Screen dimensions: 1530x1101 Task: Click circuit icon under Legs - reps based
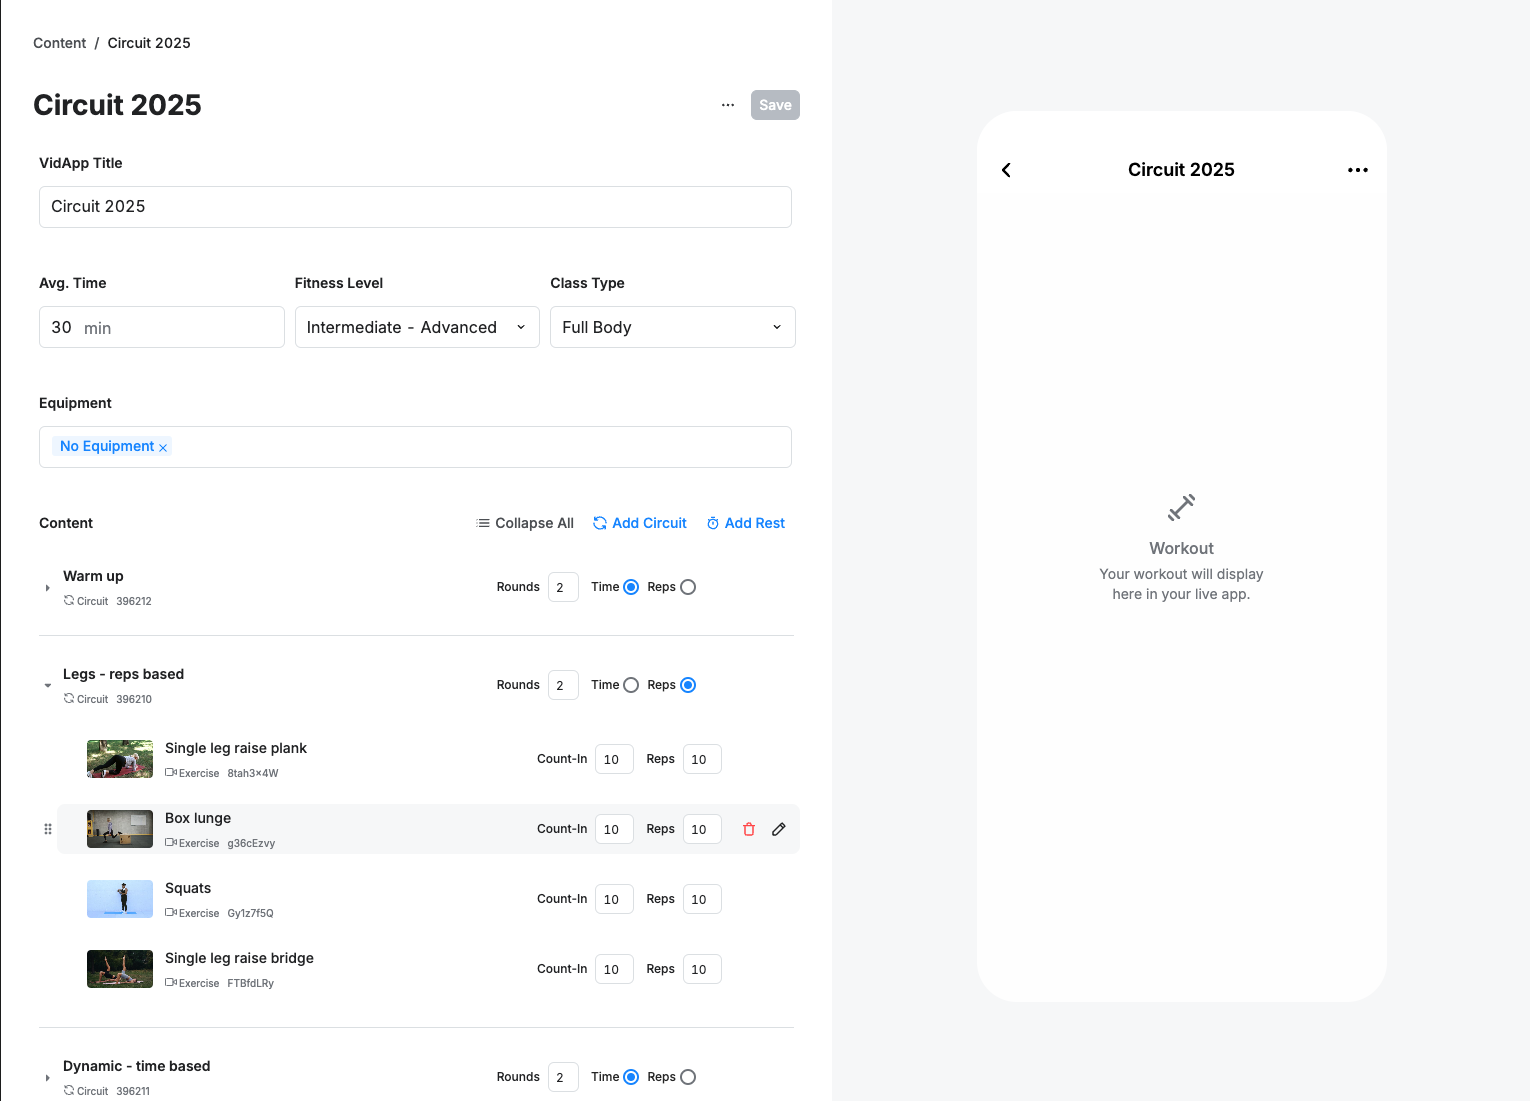click(x=69, y=699)
